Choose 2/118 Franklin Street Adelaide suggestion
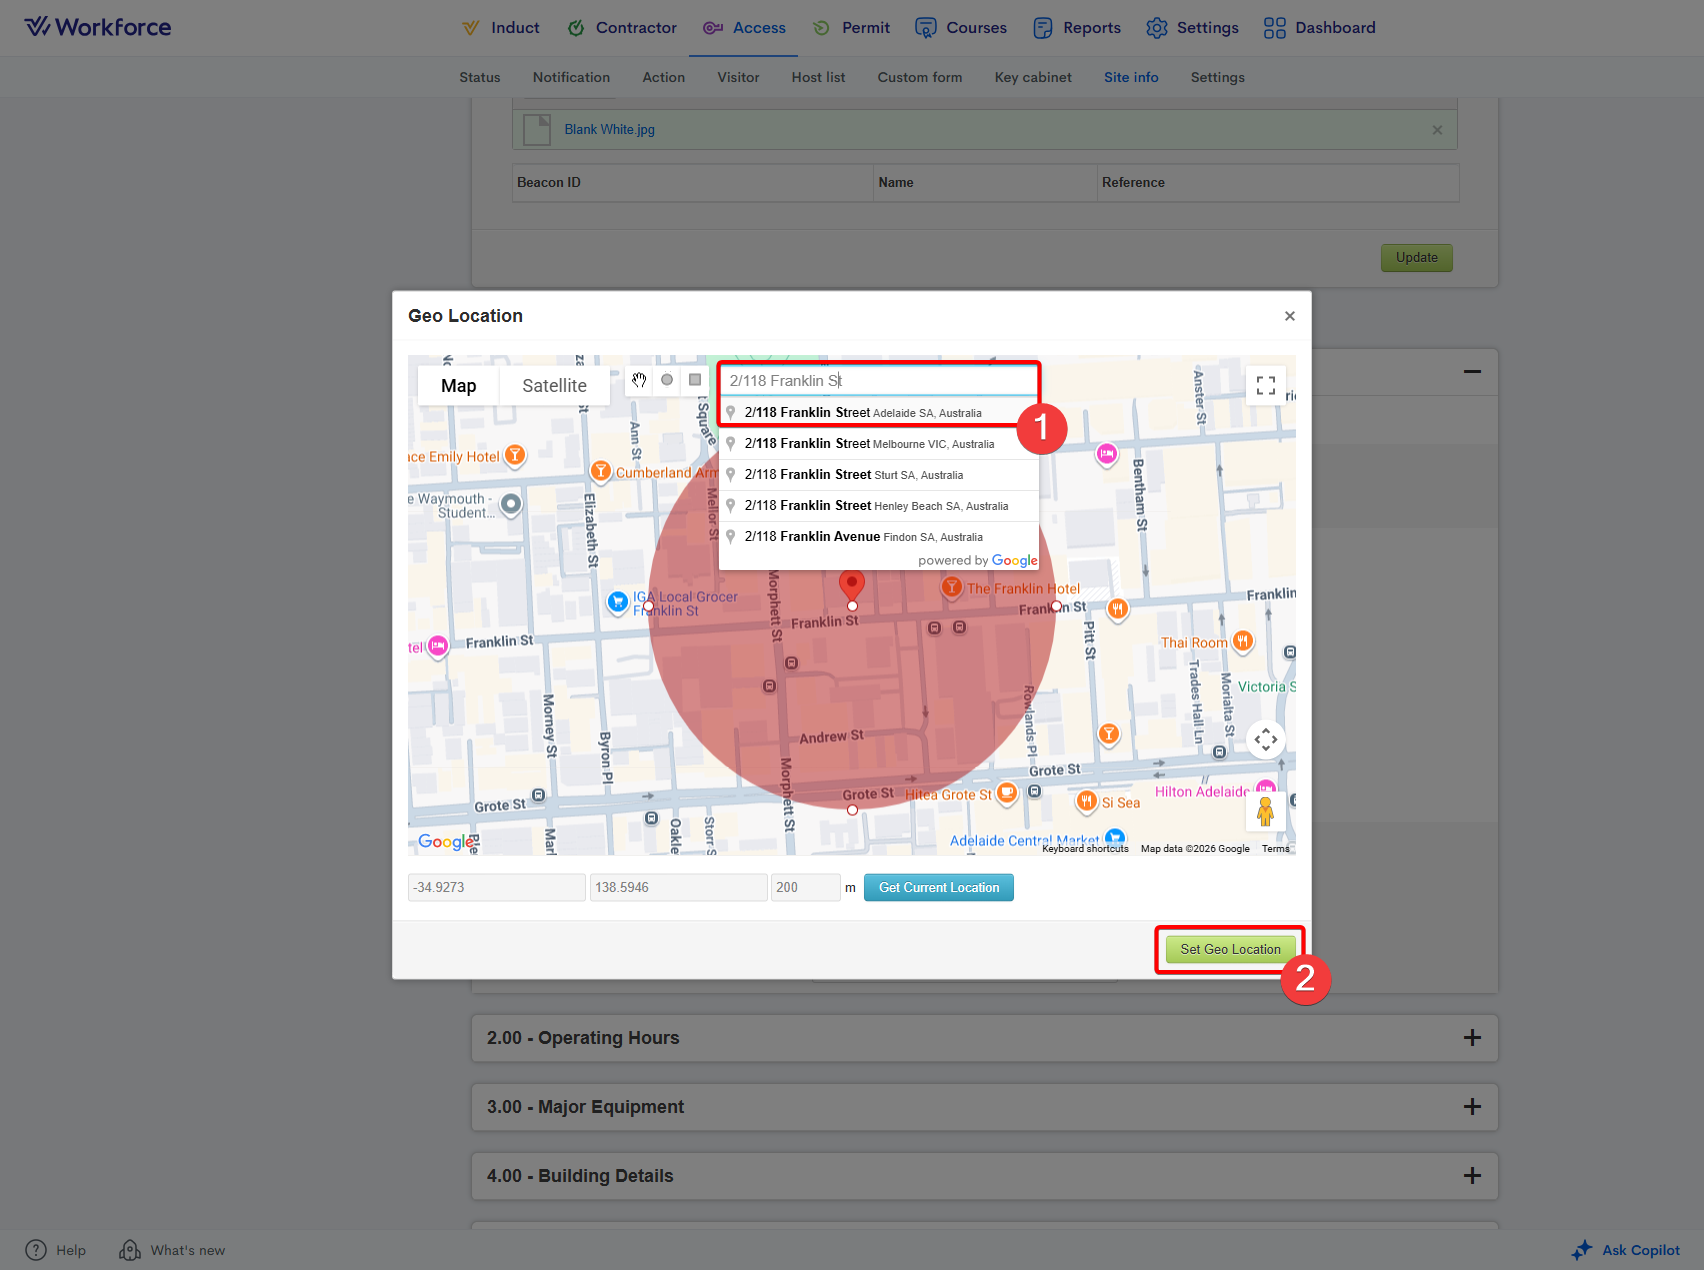The height and width of the screenshot is (1270, 1704). 863,413
